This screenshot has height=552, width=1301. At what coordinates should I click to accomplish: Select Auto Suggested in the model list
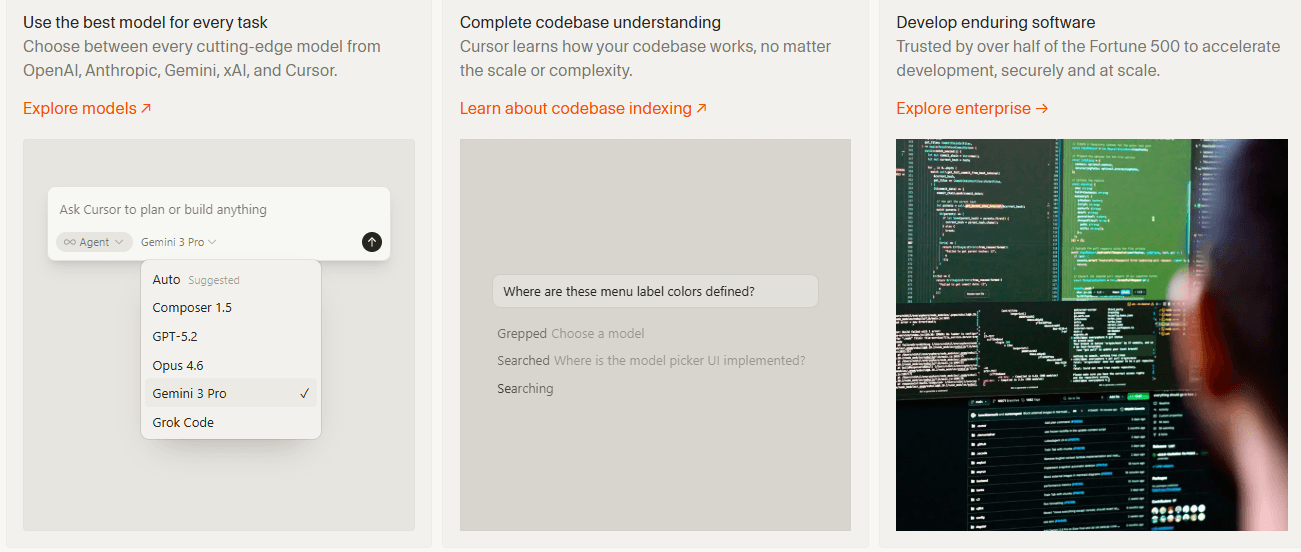coord(196,280)
